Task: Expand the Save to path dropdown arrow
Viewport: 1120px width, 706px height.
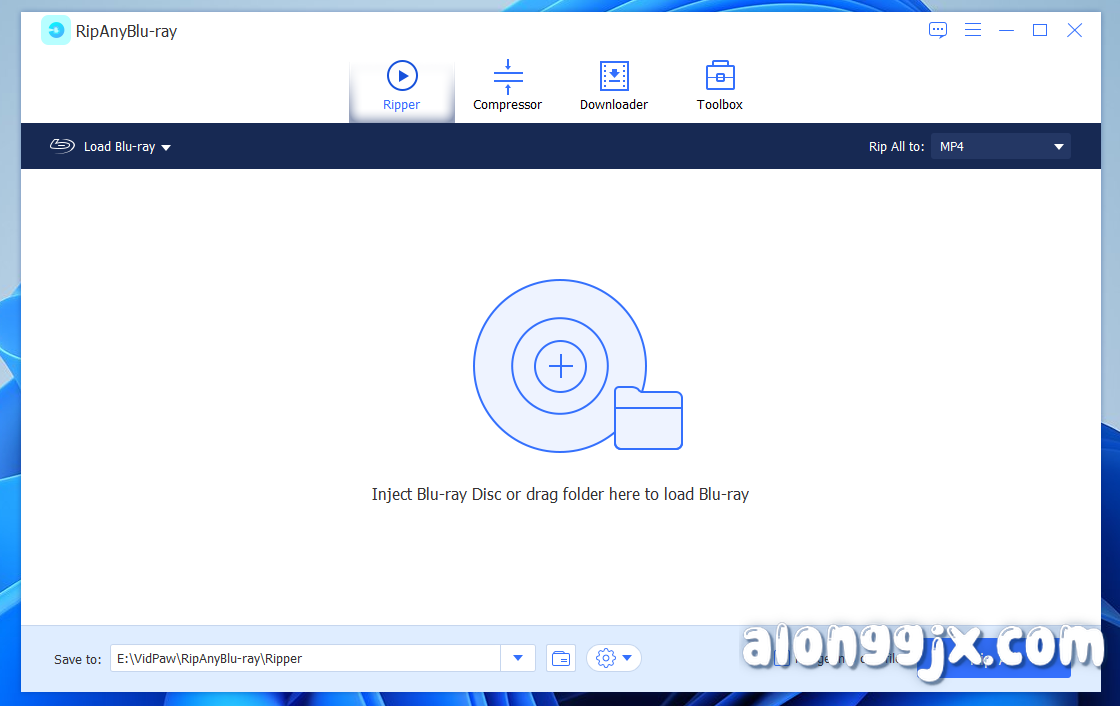Action: 518,658
